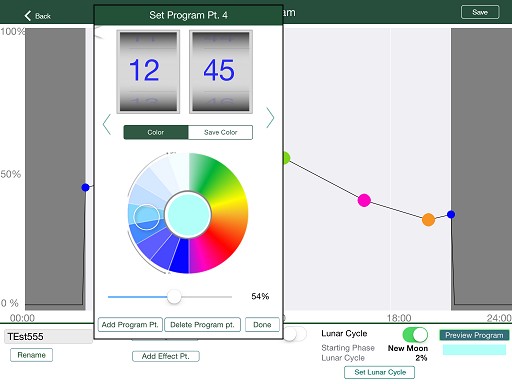Disable the Lunar Cycle switch
Screen dimensions: 512x384
click(415, 335)
